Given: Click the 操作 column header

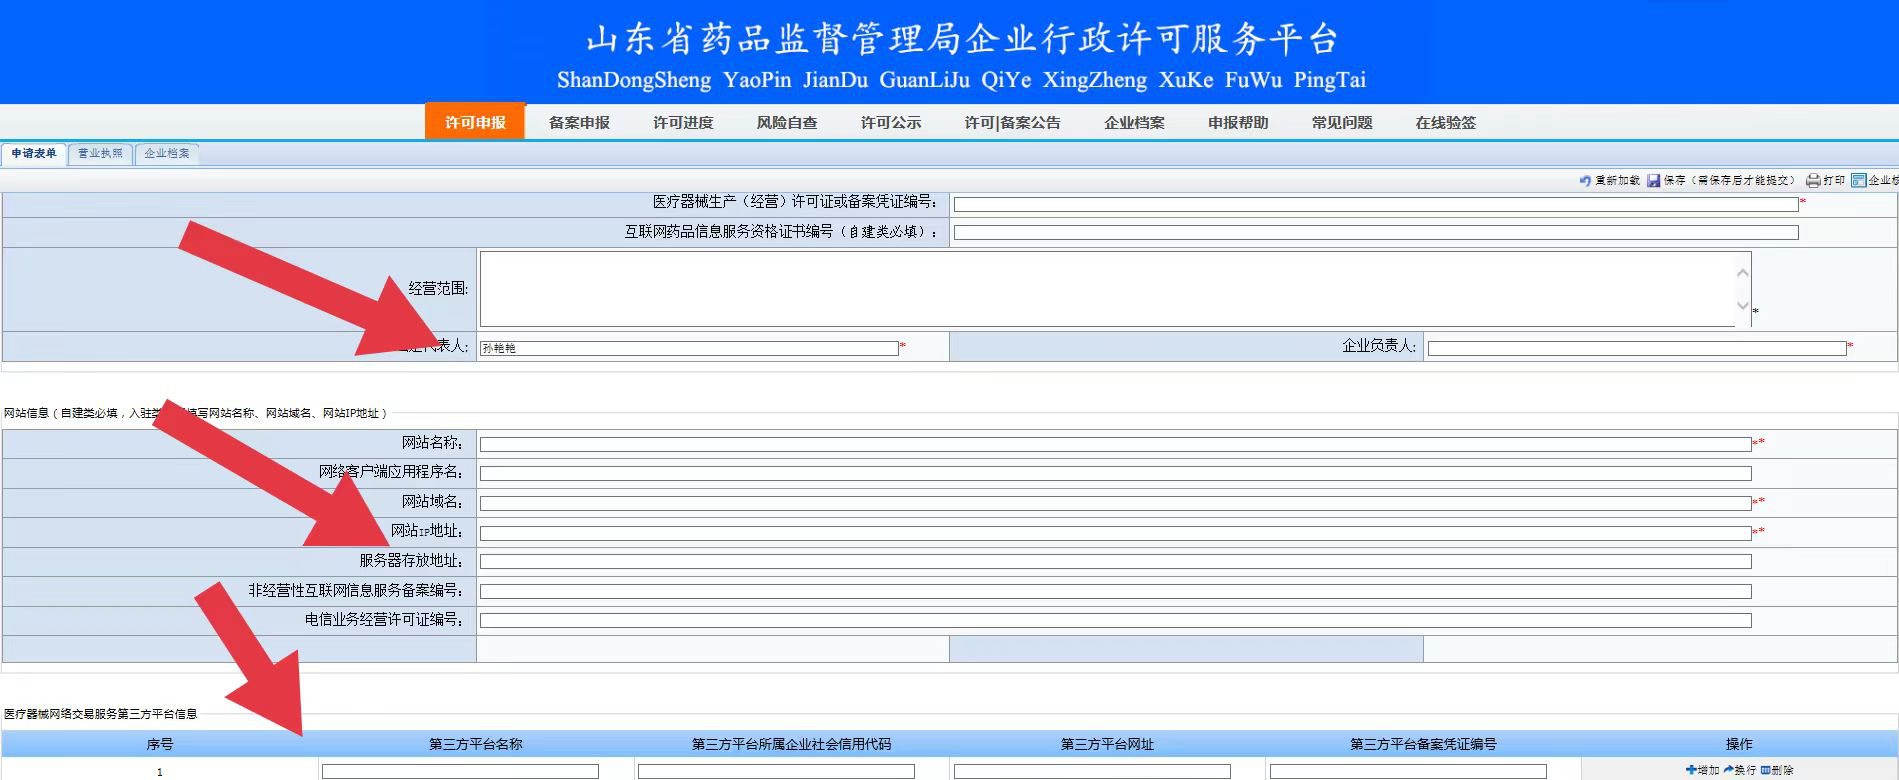Looking at the screenshot, I should point(1739,744).
